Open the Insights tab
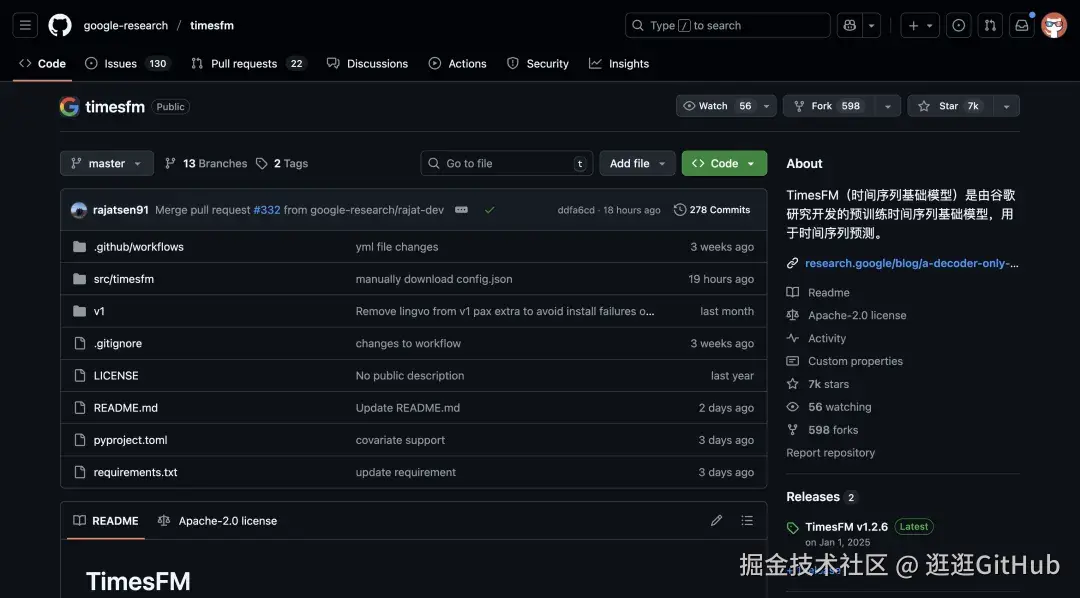Image resolution: width=1080 pixels, height=598 pixels. point(619,63)
